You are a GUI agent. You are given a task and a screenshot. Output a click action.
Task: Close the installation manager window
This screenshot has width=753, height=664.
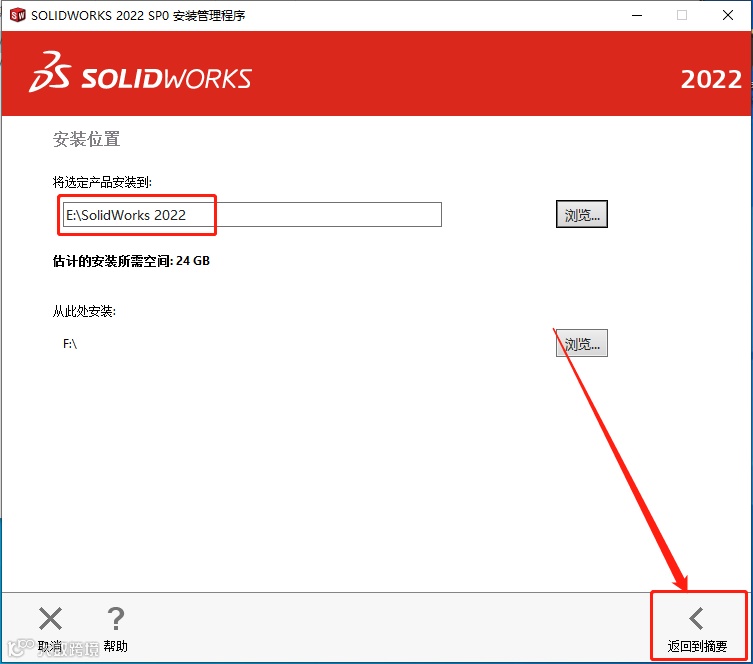click(x=728, y=15)
